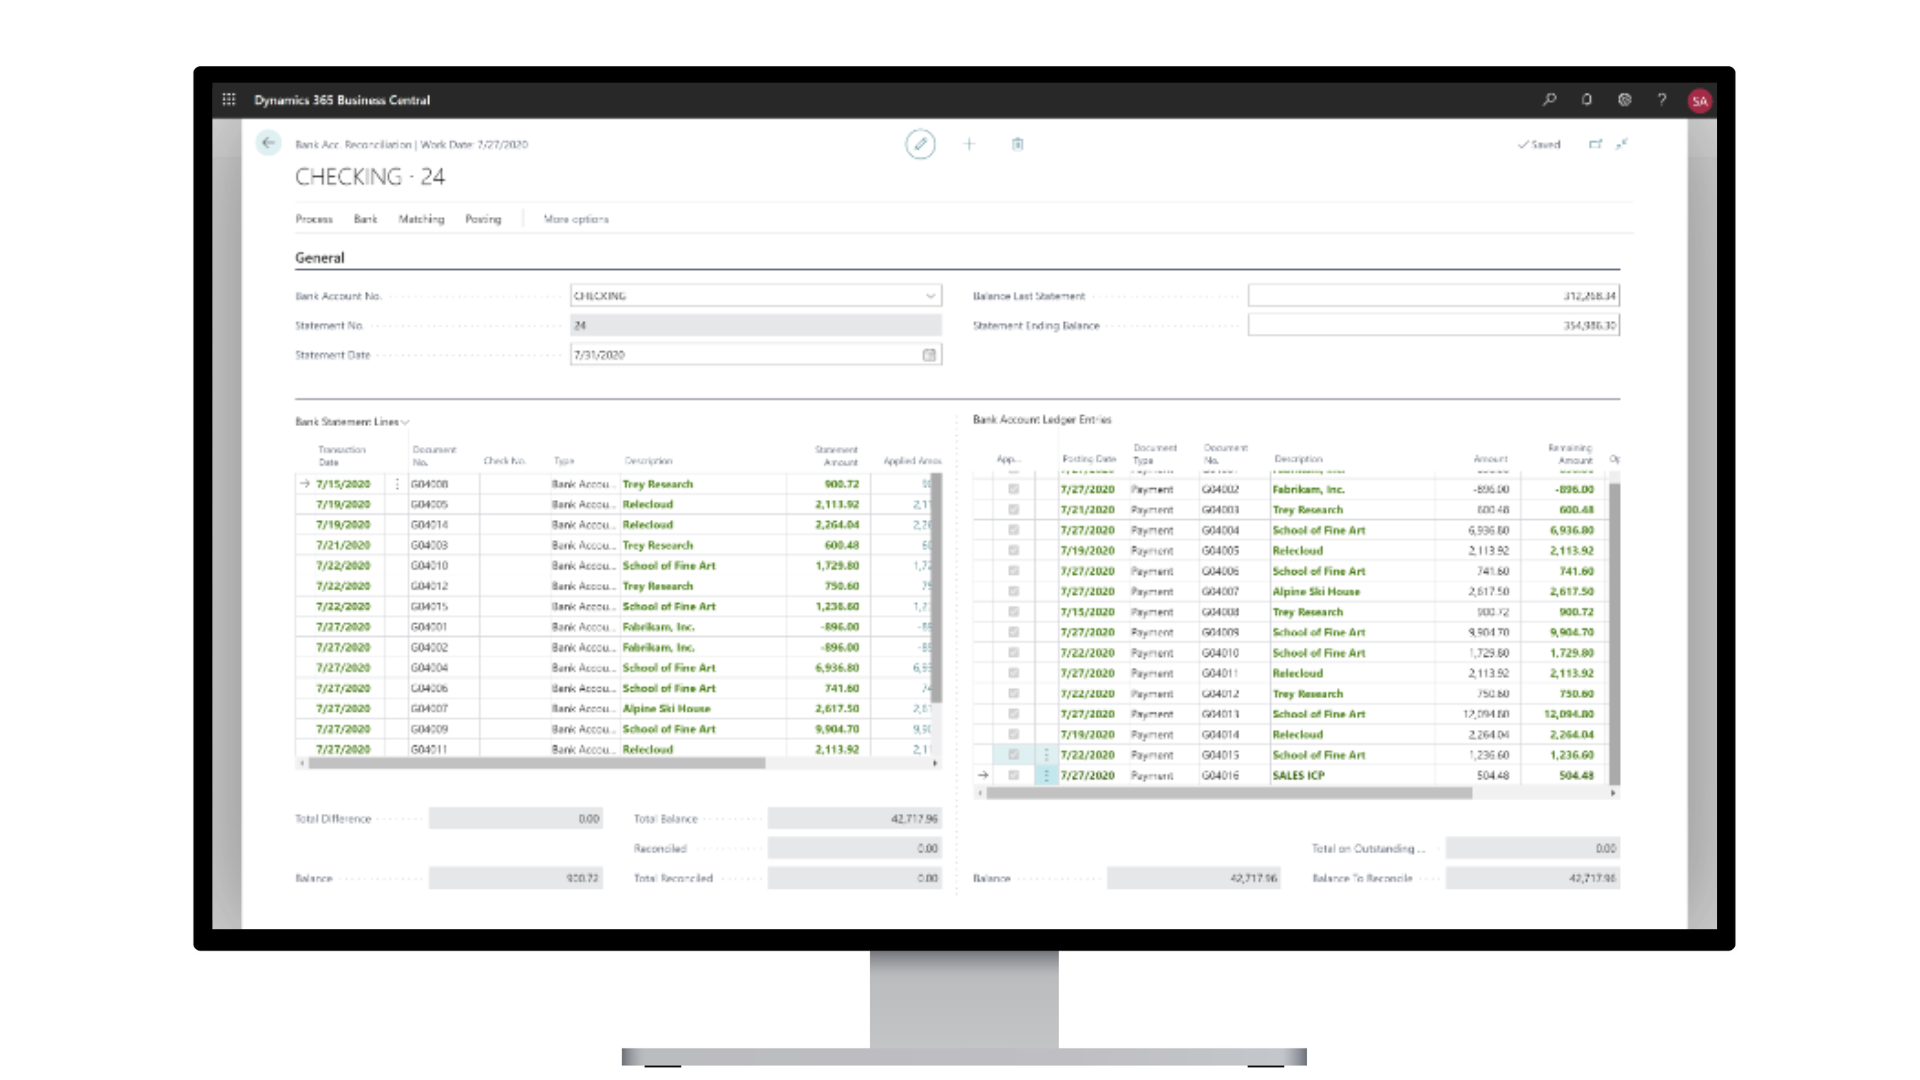1920x1080 pixels.
Task: Click the back arrow button
Action: click(x=268, y=143)
